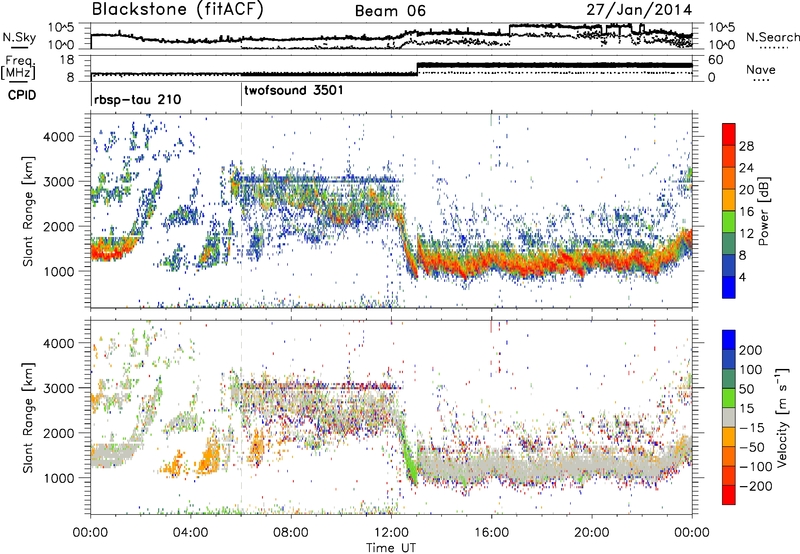Click the '60' tick on the Nave axis
The width and height of the screenshot is (800, 554).
pyautogui.click(x=715, y=60)
